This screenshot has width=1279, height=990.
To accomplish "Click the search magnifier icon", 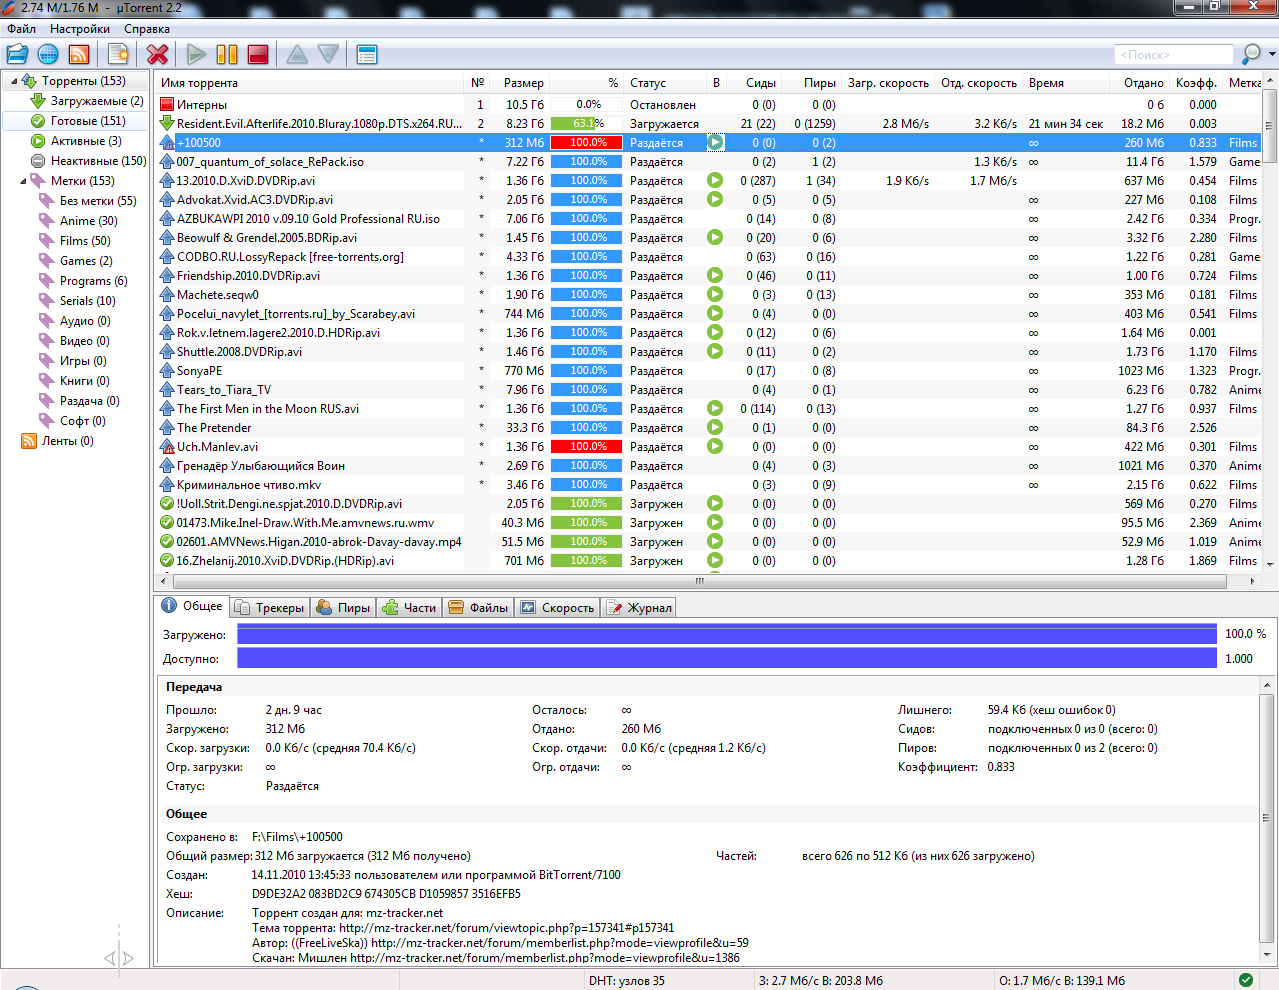I will point(1250,54).
